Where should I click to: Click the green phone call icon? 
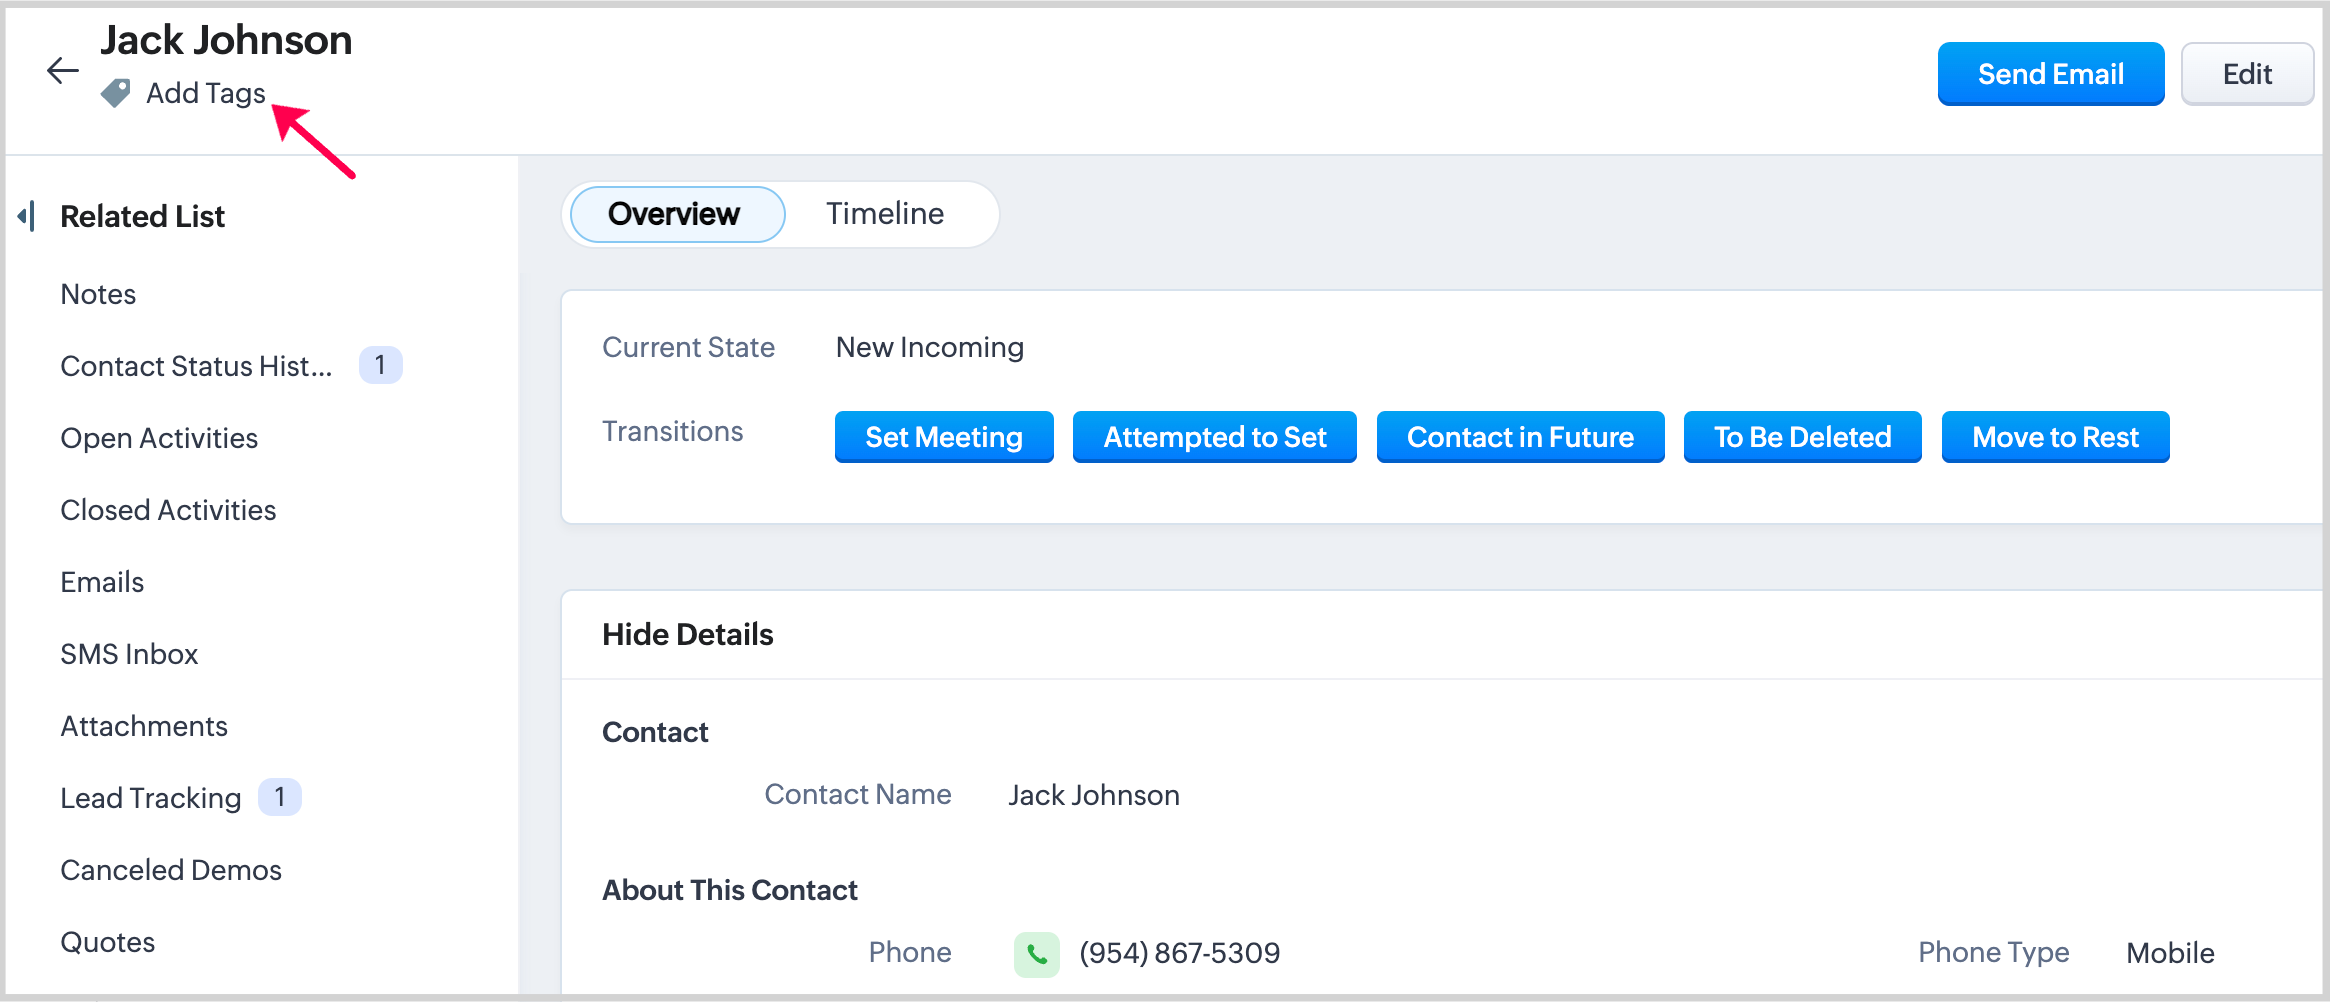pos(1036,954)
